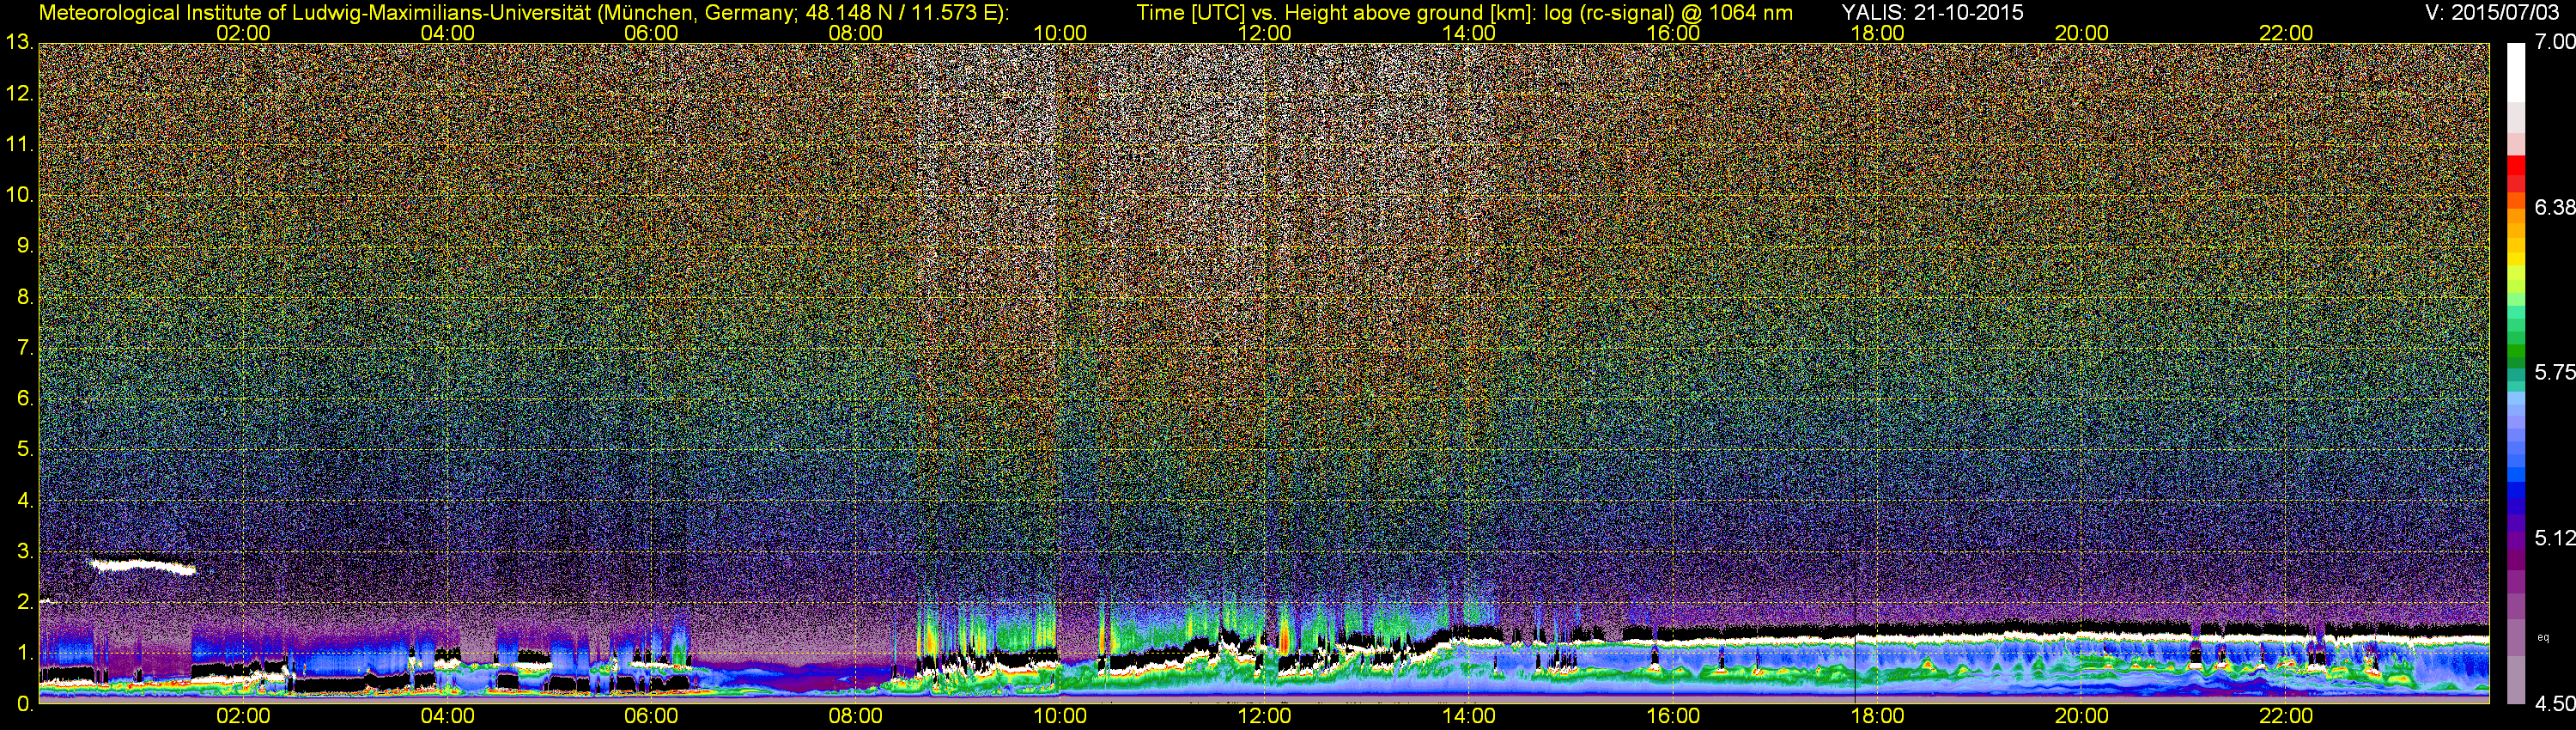Click the 10:00 label on the lower time axis
Viewport: 2576px width, 730px height.
(x=1060, y=716)
